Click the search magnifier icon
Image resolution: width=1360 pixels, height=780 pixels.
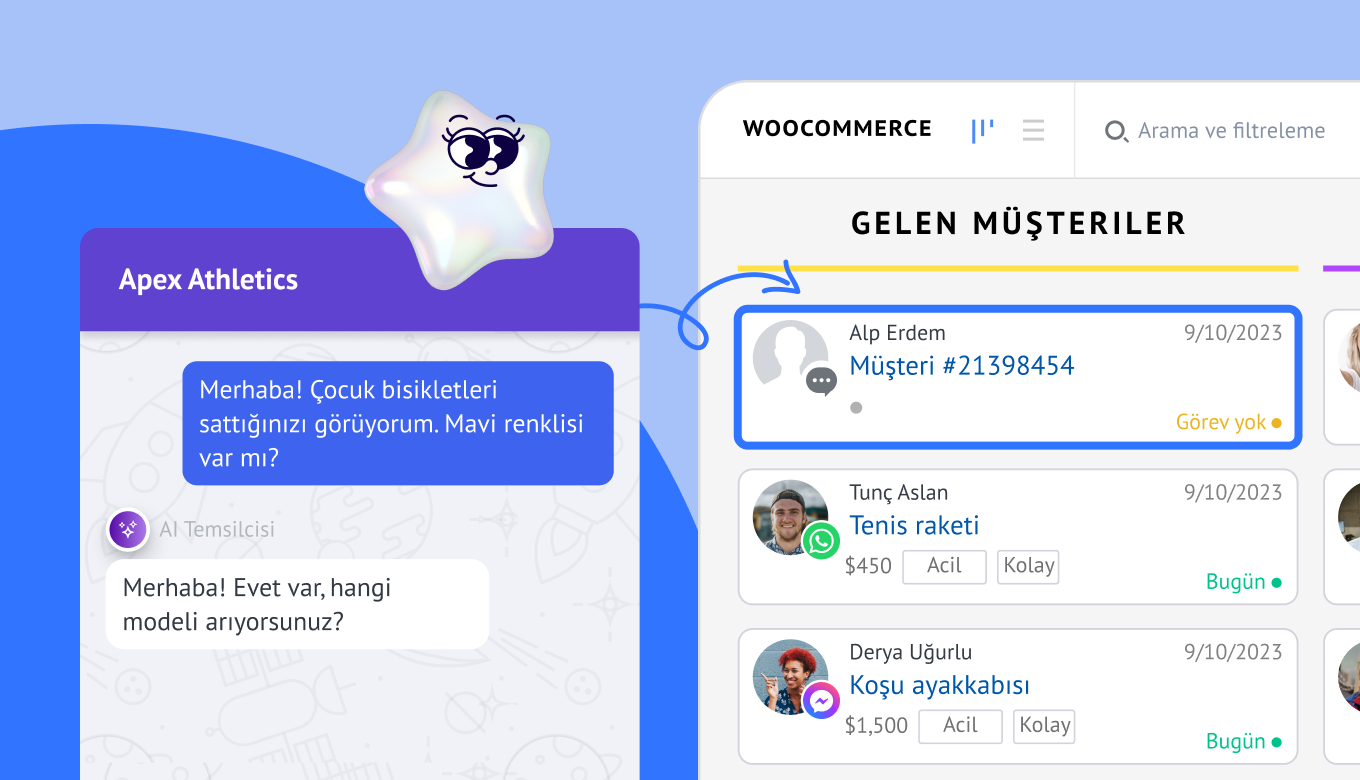click(x=1116, y=131)
